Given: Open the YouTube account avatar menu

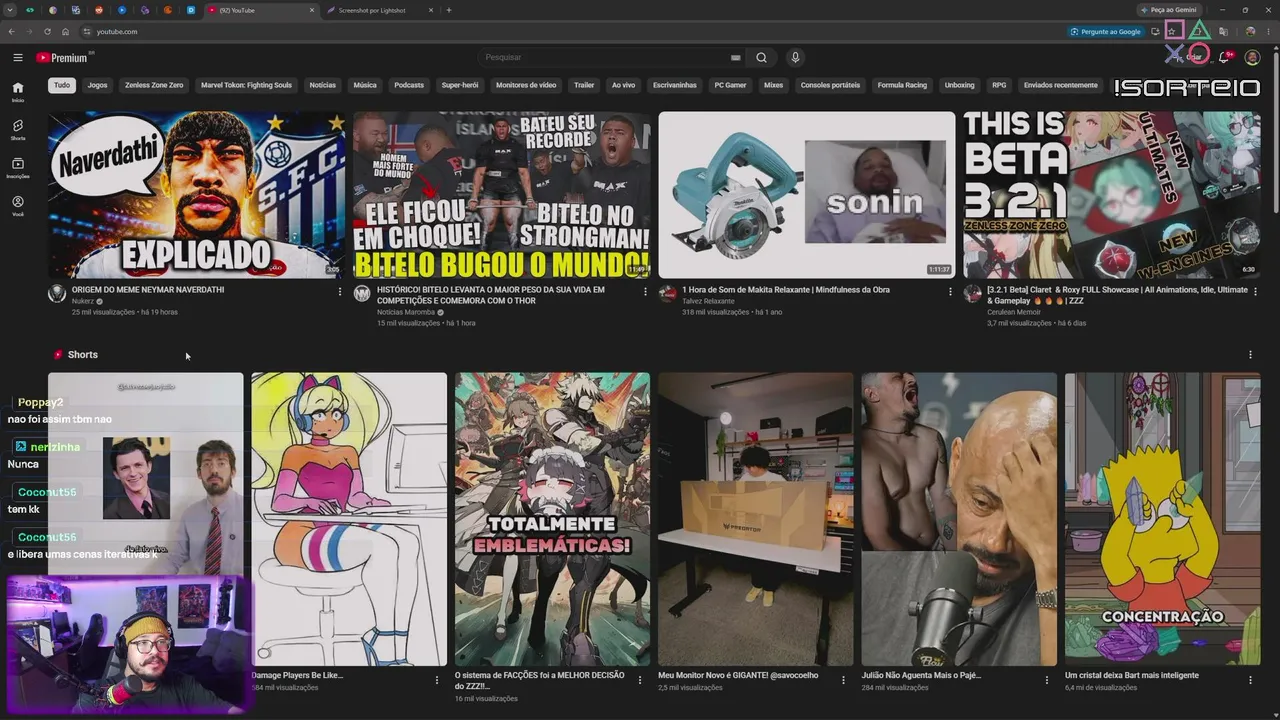Looking at the screenshot, I should click(x=1252, y=57).
